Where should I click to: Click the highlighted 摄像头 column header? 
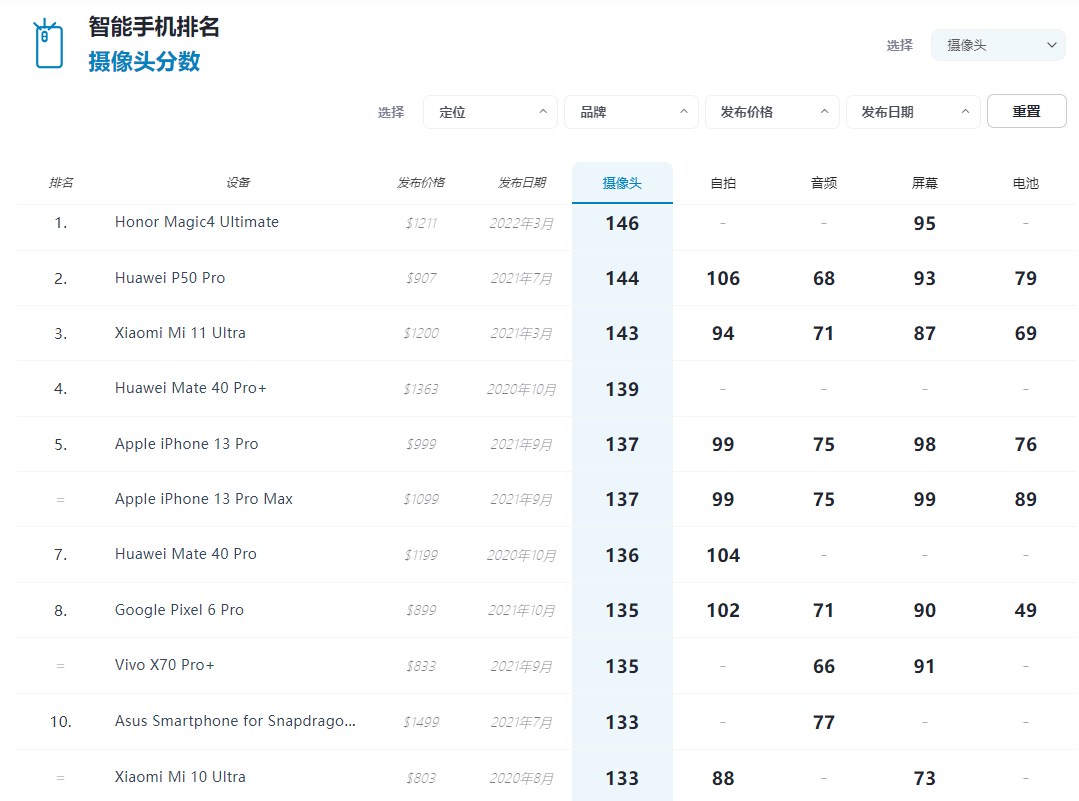(622, 182)
